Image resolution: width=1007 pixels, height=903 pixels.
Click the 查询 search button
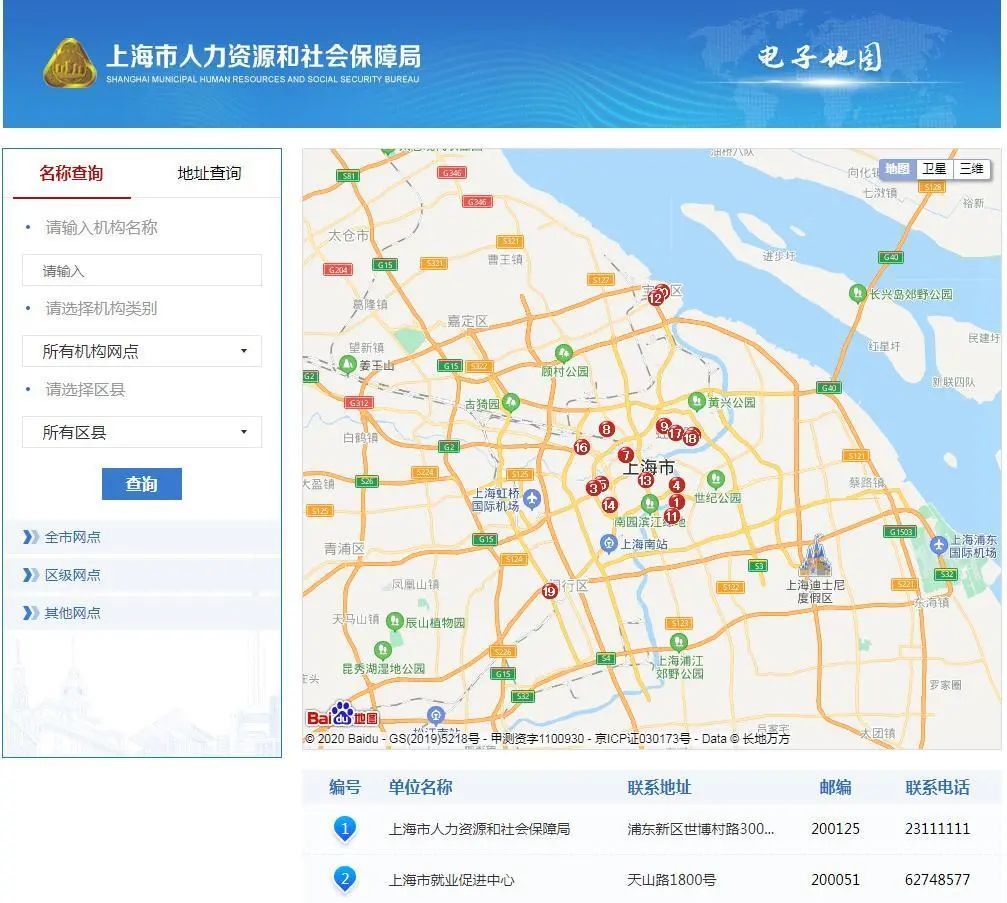[142, 484]
